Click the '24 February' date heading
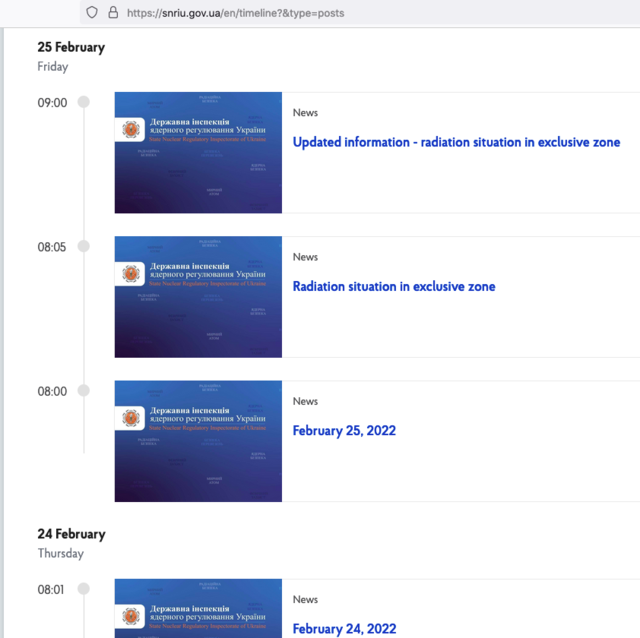Screen dimensions: 640x638 (x=71, y=534)
